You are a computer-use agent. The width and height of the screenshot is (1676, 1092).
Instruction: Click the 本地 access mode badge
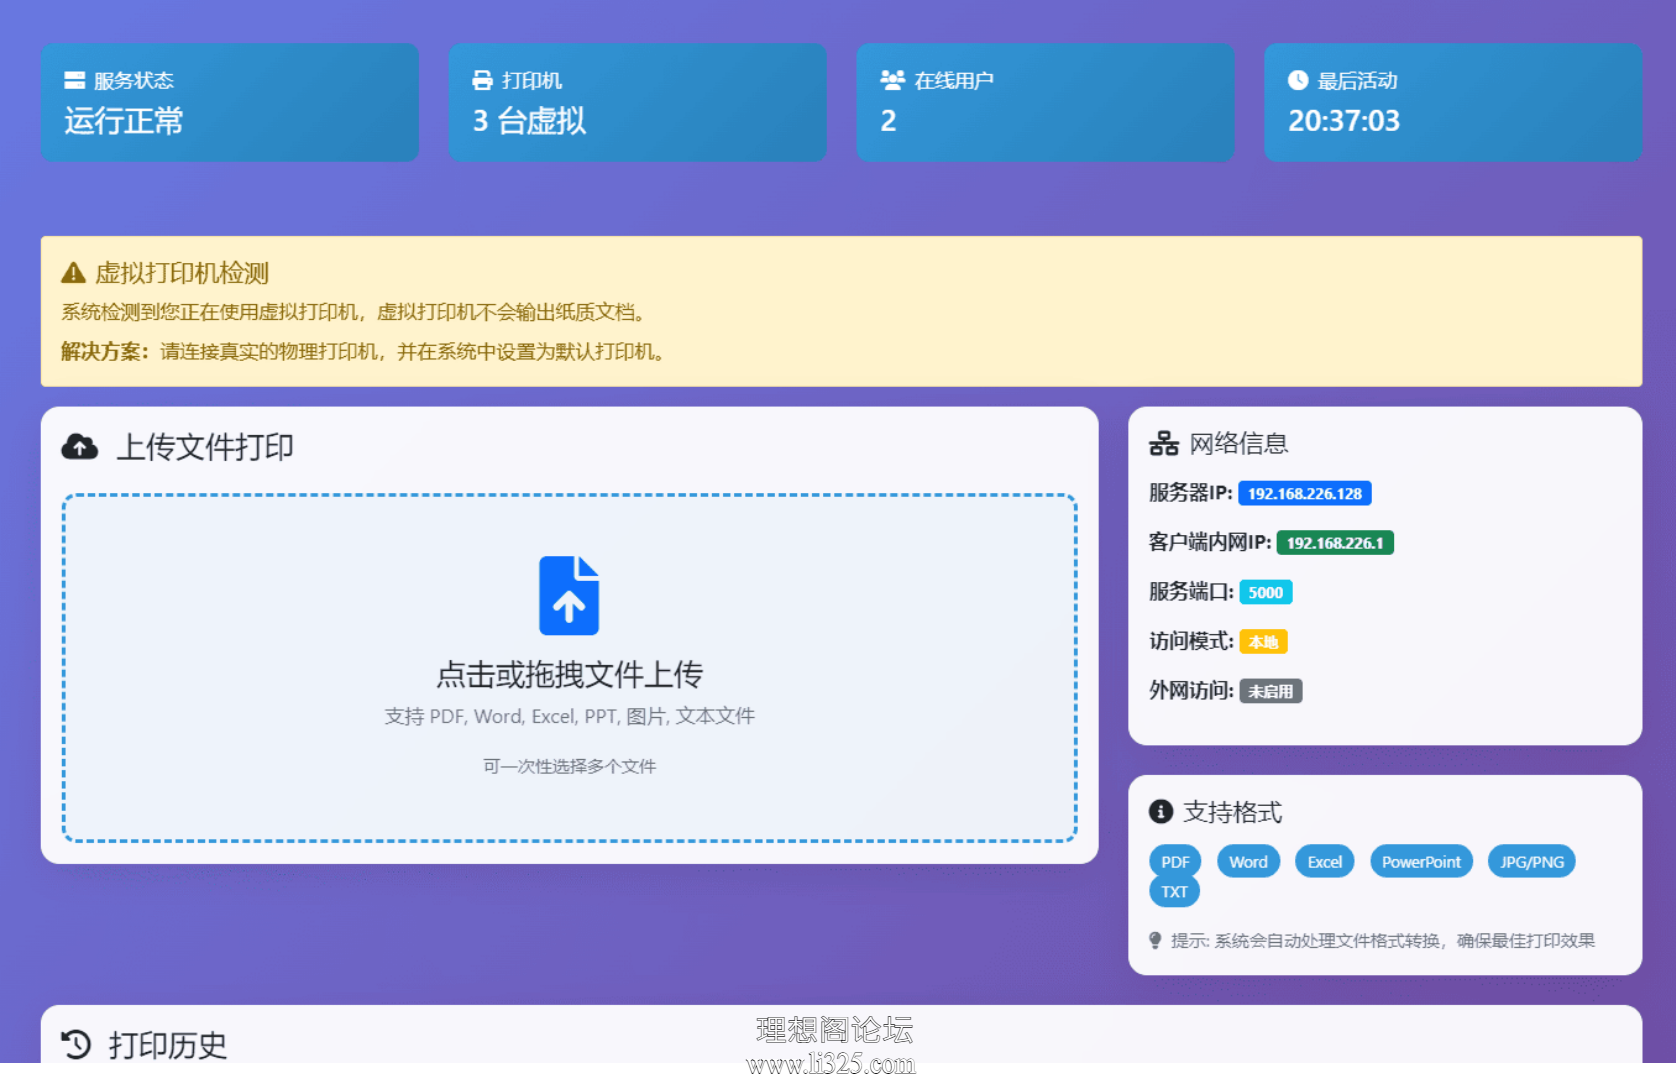[1264, 642]
